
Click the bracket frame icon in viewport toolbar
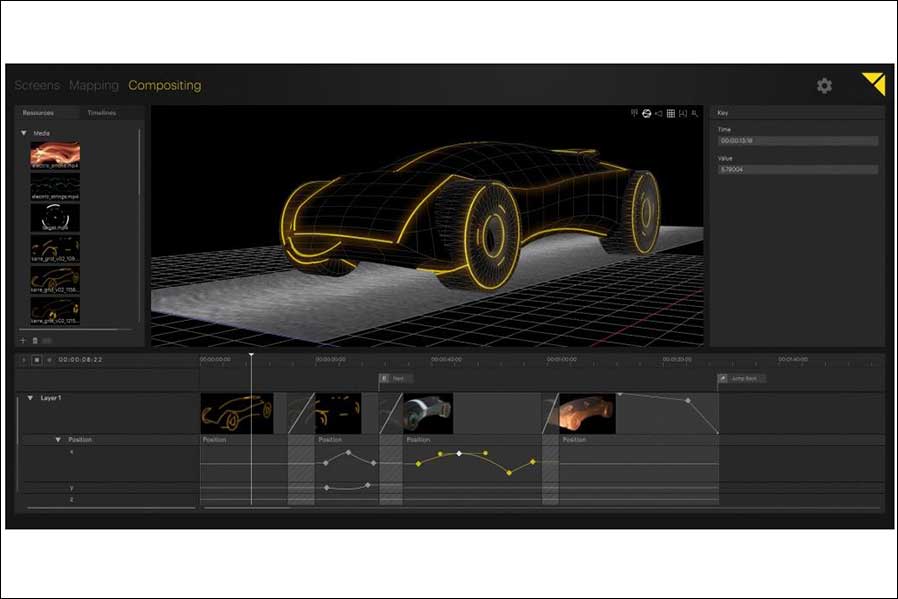click(x=683, y=114)
